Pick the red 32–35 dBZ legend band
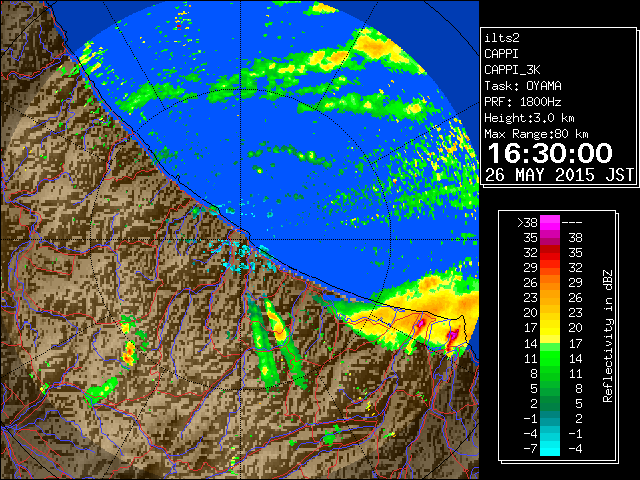Screen dimensions: 640x480 click(x=550, y=253)
